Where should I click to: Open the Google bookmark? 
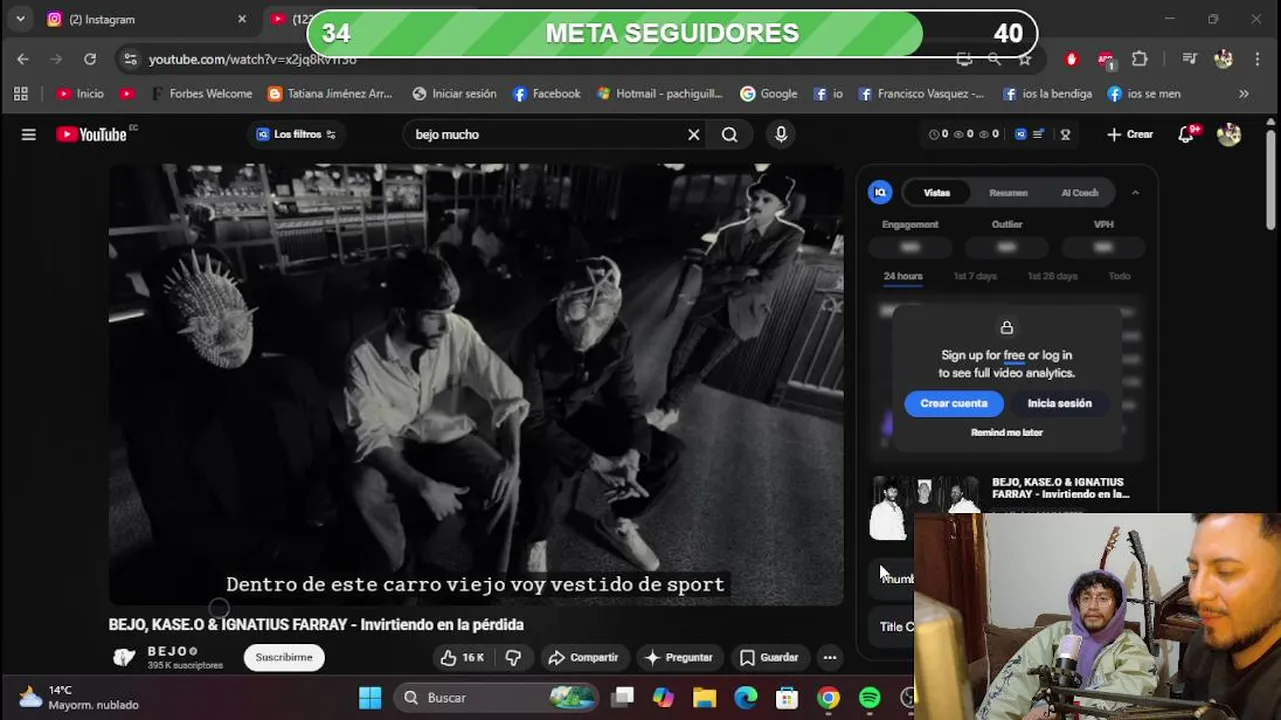pos(768,93)
